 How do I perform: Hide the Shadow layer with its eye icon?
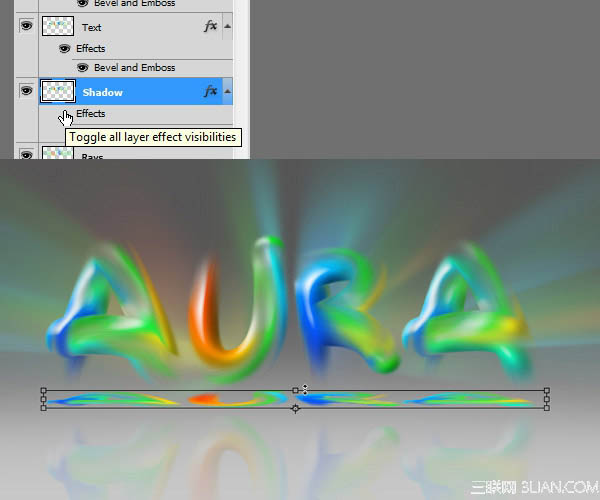coord(26,91)
